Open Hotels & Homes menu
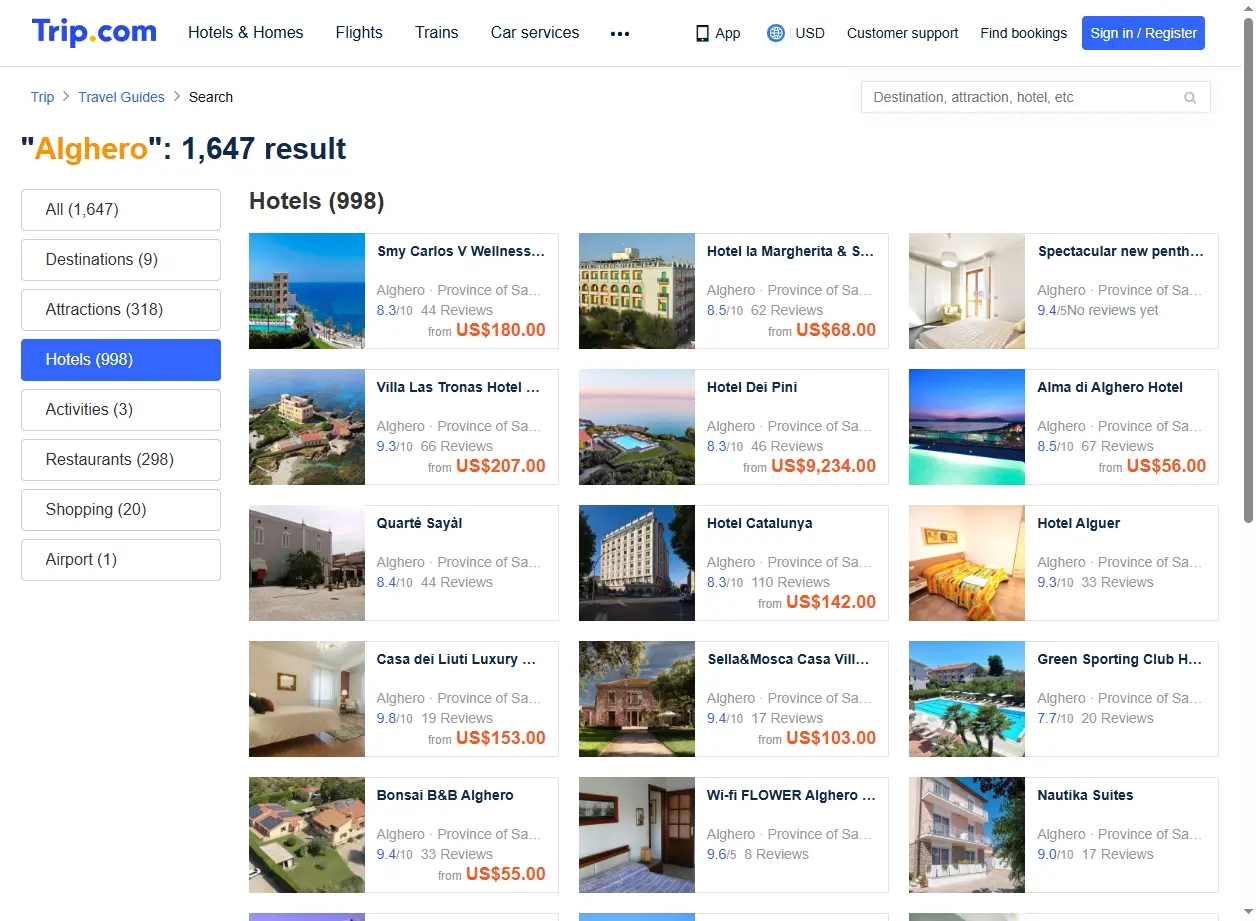The height and width of the screenshot is (921, 1256). [246, 32]
